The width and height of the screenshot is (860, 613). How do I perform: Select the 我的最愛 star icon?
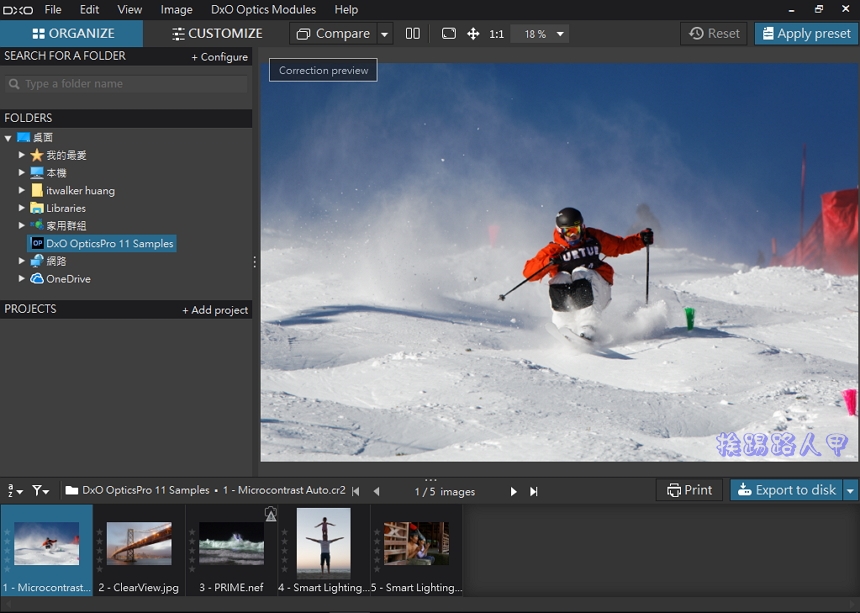37,155
